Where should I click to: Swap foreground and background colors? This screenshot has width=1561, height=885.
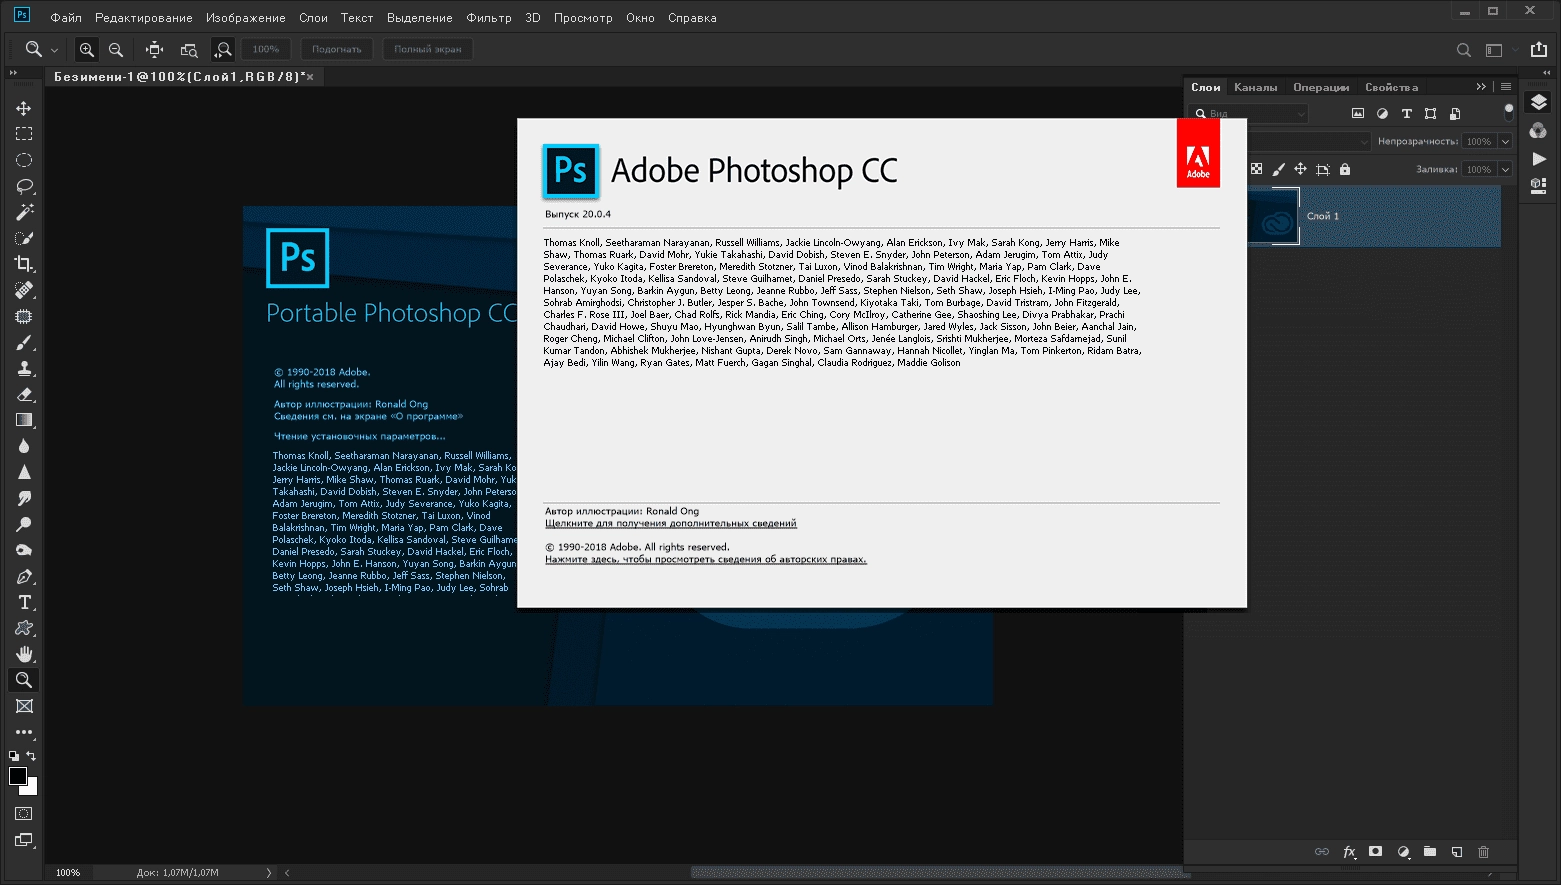tap(32, 756)
